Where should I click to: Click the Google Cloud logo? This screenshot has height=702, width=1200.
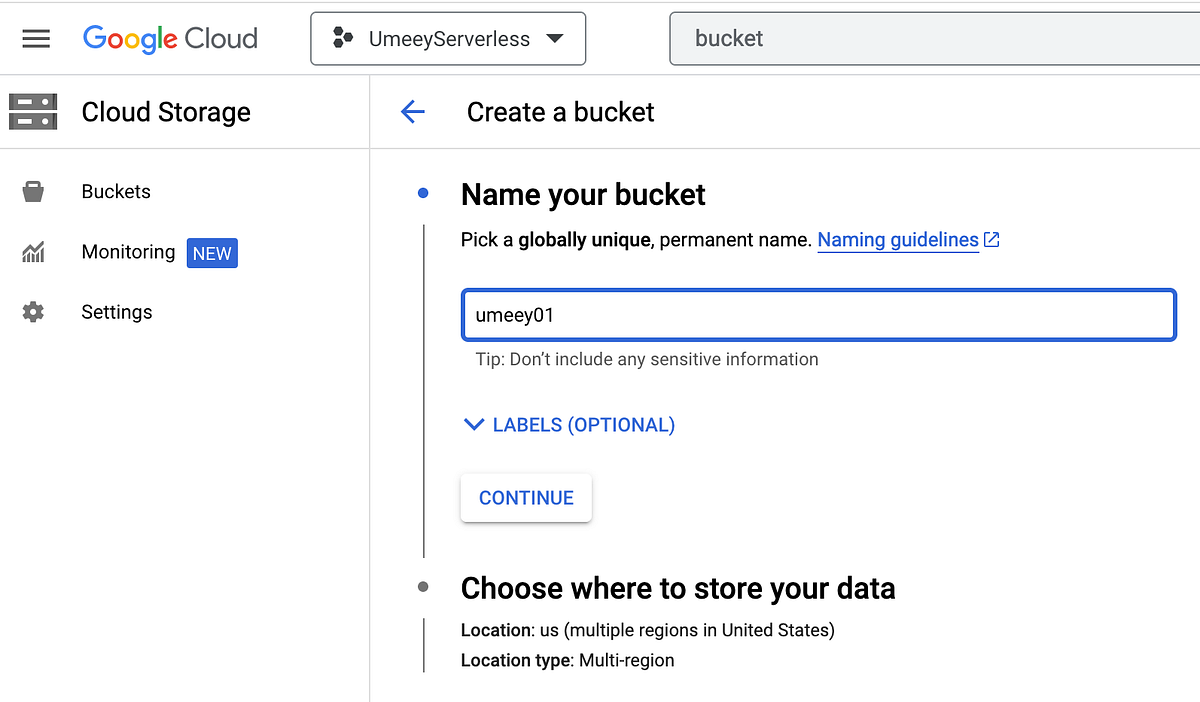click(x=170, y=39)
